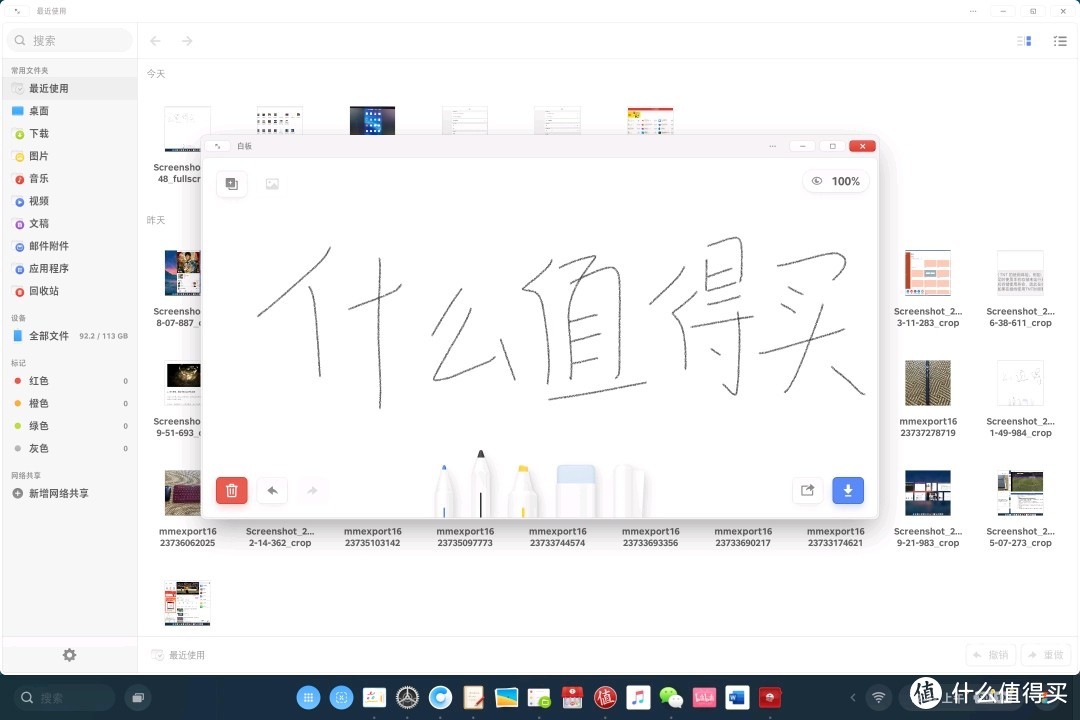Insert an image into the whiteboard
The width and height of the screenshot is (1080, 720).
pyautogui.click(x=272, y=184)
